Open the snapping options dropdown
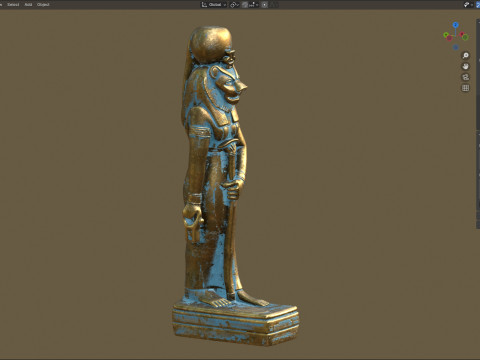The height and width of the screenshot is (360, 480). pyautogui.click(x=254, y=5)
